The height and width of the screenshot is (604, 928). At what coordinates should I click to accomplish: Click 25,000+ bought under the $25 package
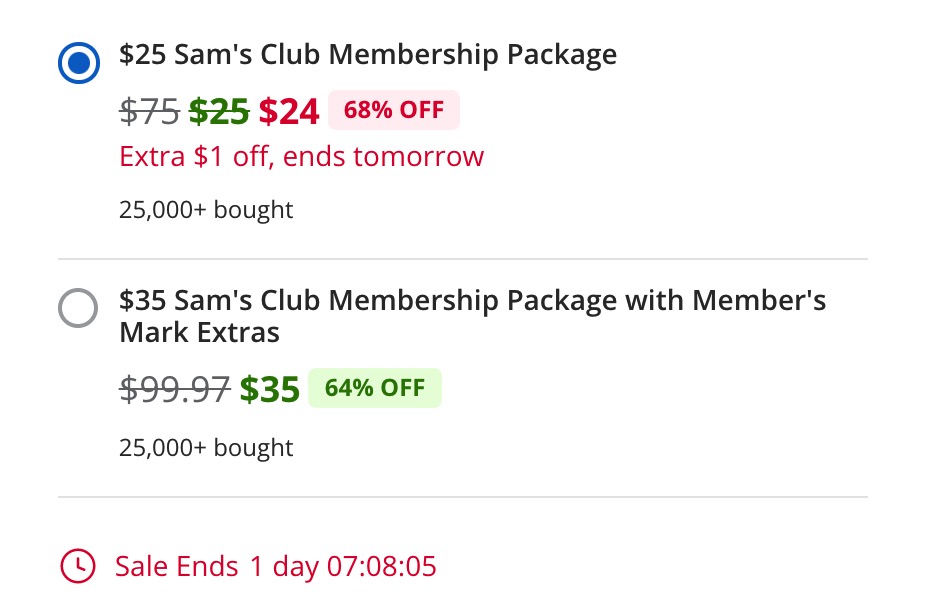pos(205,209)
